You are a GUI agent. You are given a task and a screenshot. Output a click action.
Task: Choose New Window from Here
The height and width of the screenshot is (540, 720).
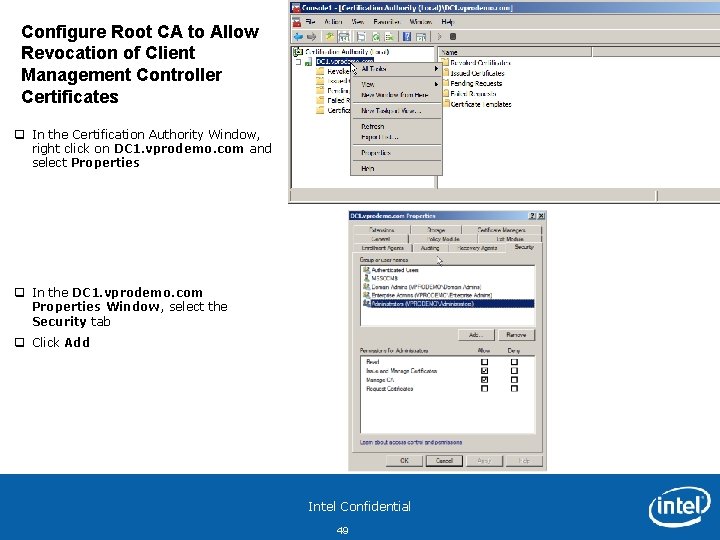coord(396,95)
